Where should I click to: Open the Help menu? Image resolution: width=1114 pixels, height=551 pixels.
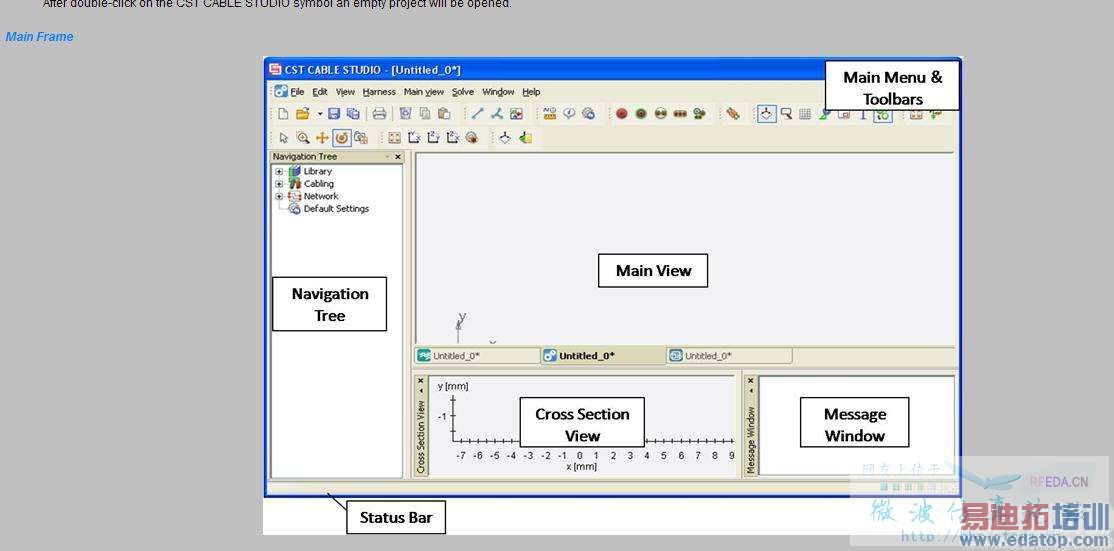(531, 92)
